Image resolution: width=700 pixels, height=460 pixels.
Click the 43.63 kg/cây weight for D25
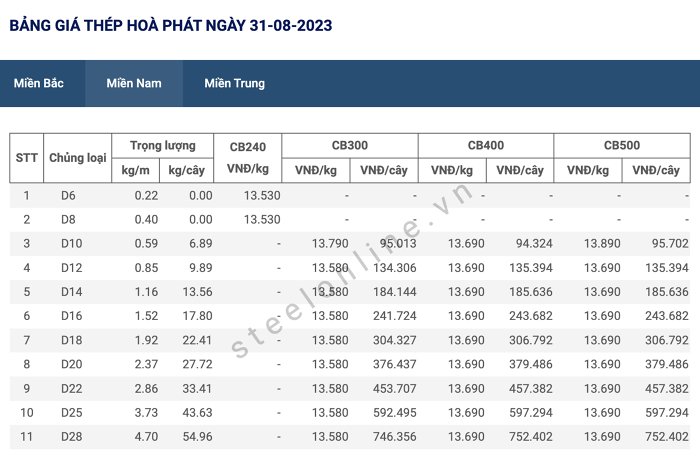[197, 413]
